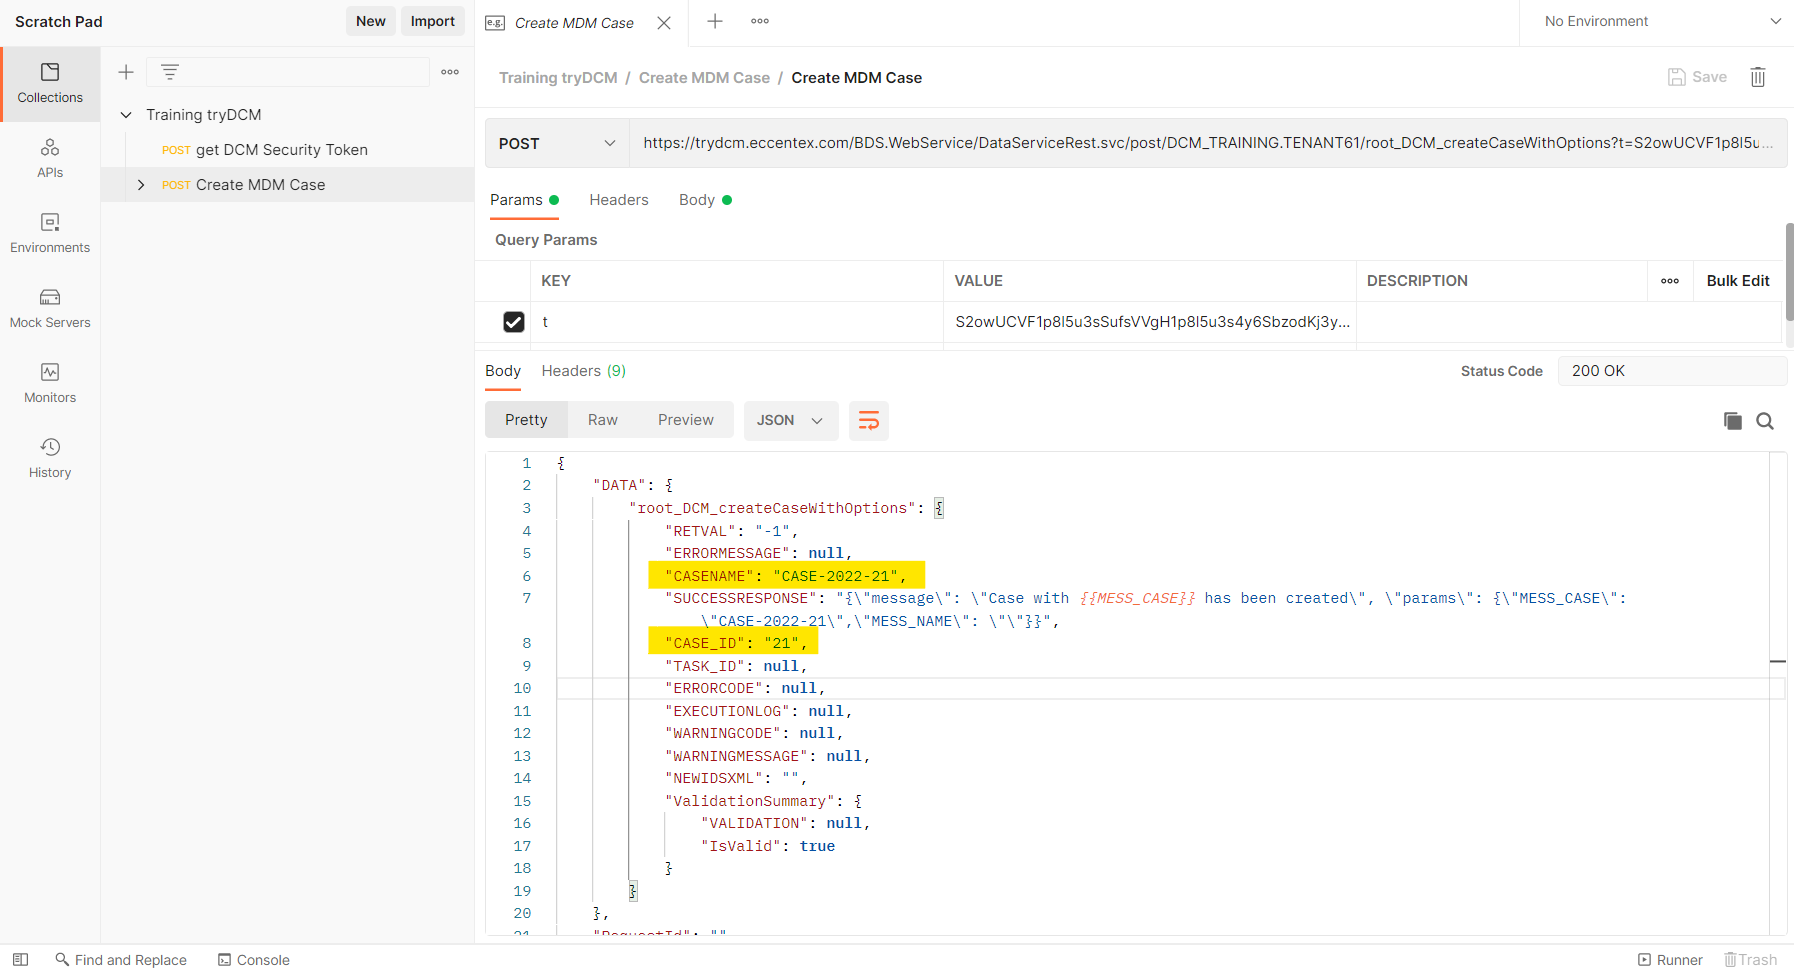Screen dimensions: 1794x972
Task: Uncheck the 't' query parameter checkbox
Action: click(514, 322)
